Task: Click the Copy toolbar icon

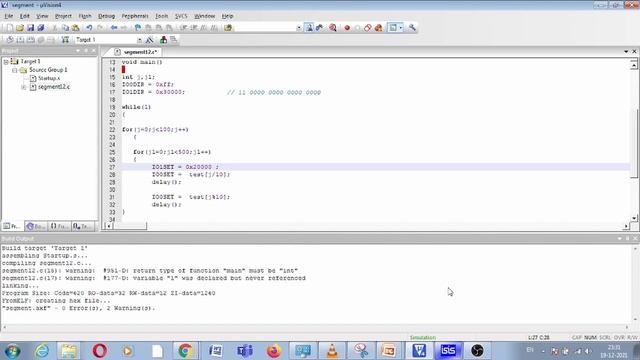Action: click(x=65, y=28)
